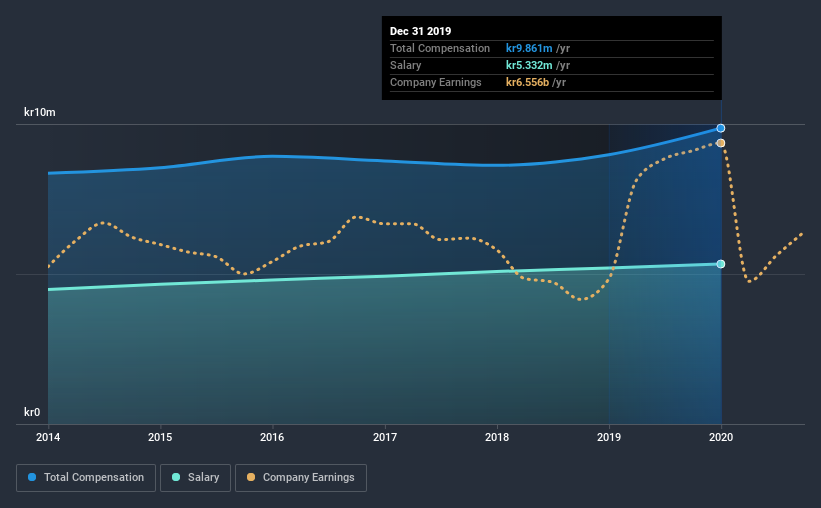821x508 pixels.
Task: Click the 2020 x-axis label
Action: pyautogui.click(x=721, y=437)
